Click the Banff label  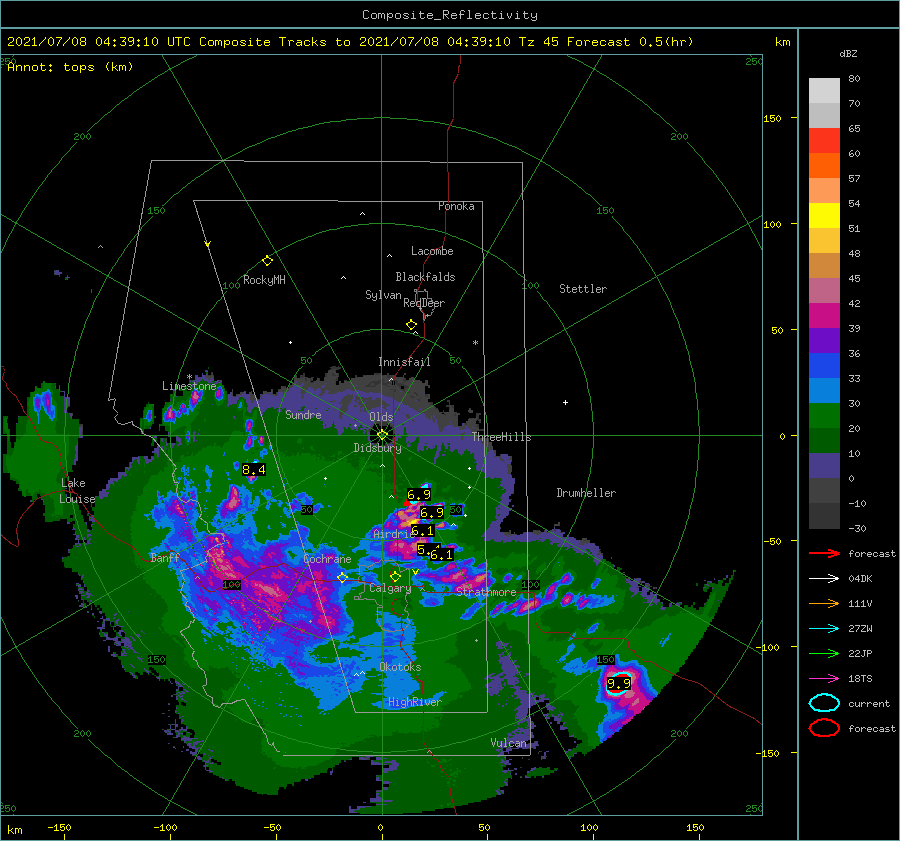click(x=165, y=557)
